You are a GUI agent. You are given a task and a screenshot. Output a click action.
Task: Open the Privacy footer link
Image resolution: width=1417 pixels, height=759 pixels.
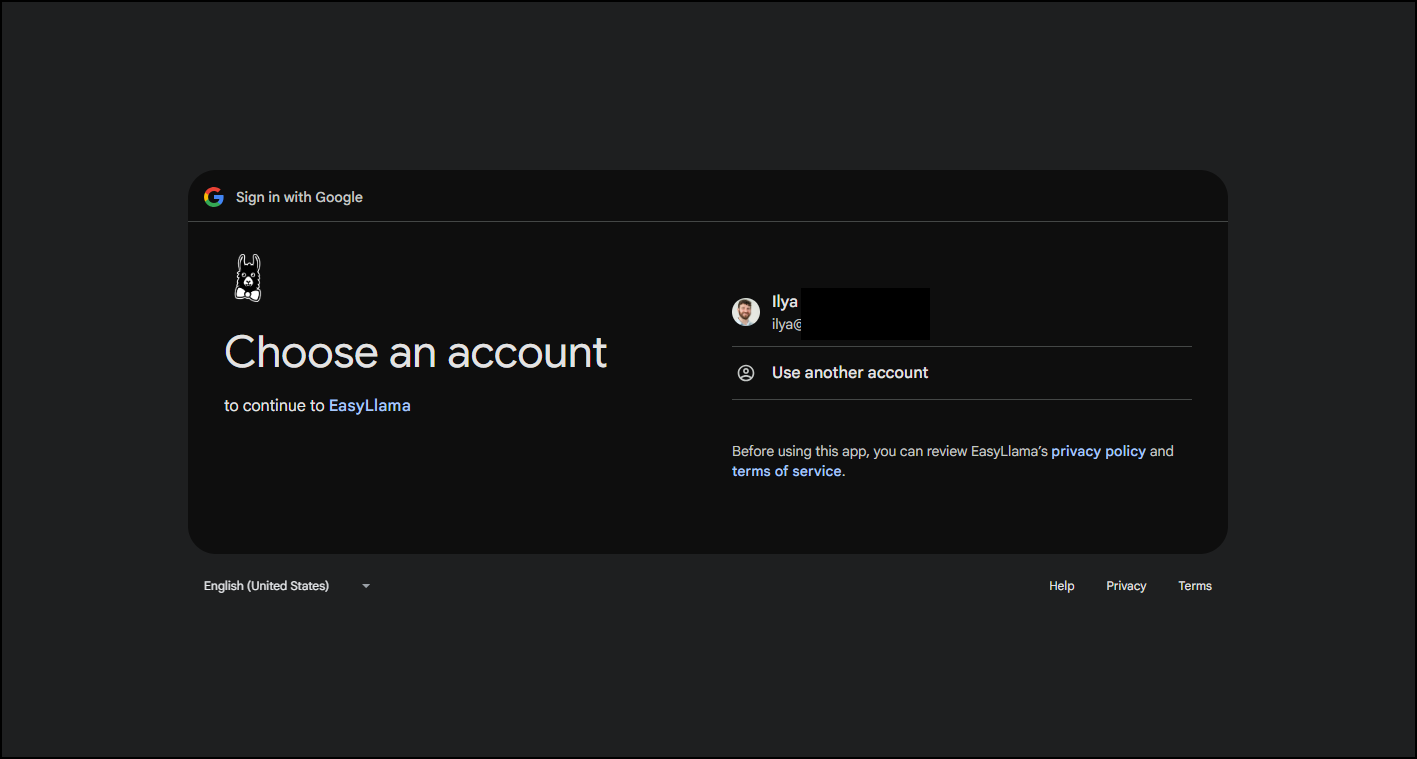pyautogui.click(x=1126, y=586)
